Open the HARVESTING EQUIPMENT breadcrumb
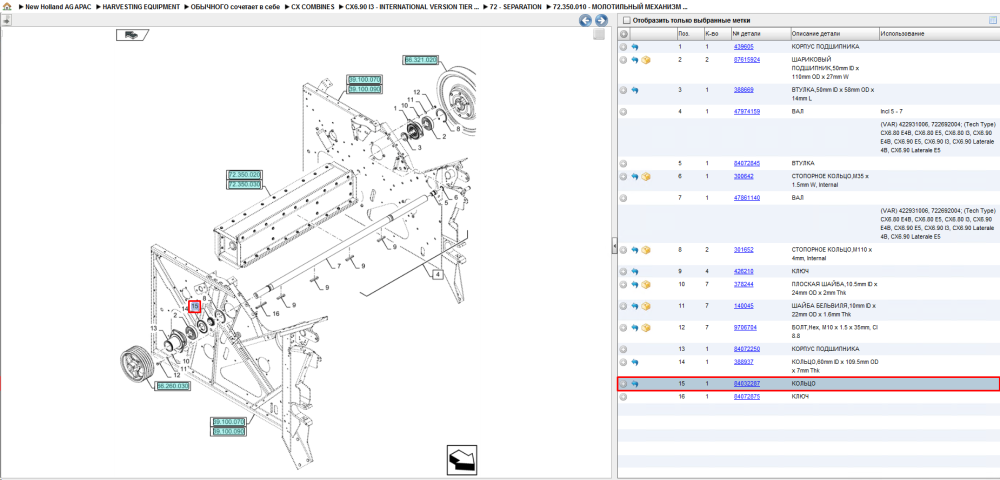 142,6
